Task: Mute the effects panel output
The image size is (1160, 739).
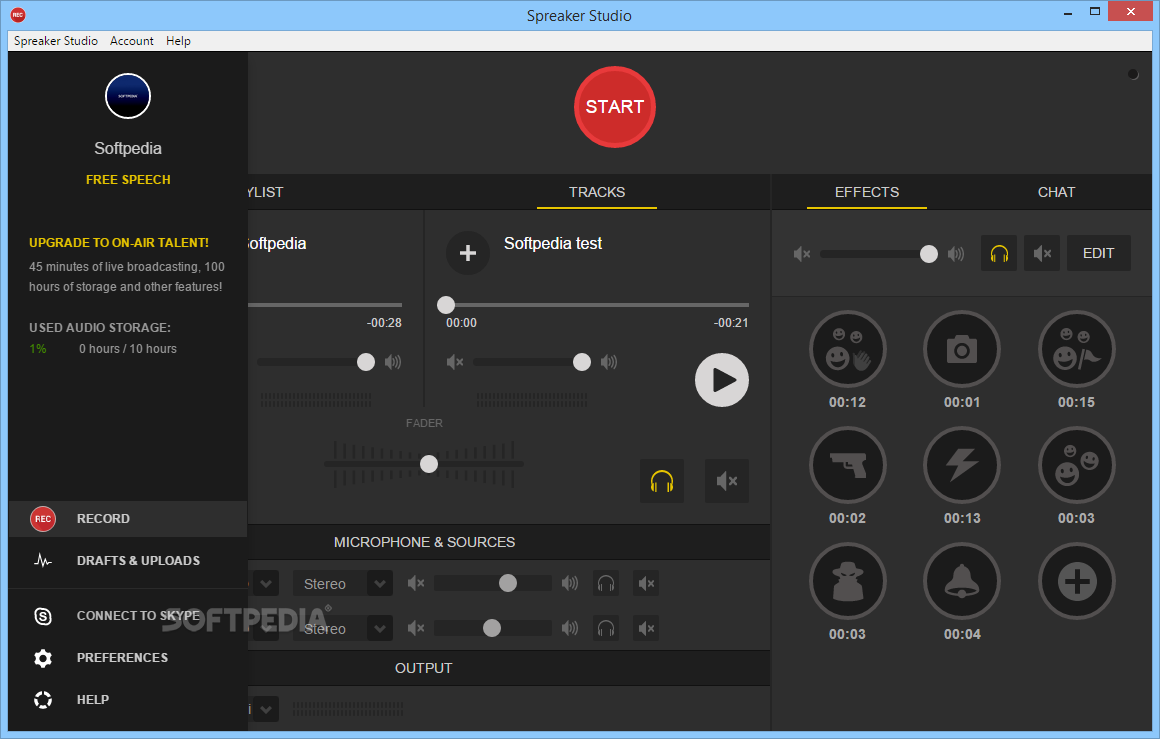Action: [x=1042, y=254]
